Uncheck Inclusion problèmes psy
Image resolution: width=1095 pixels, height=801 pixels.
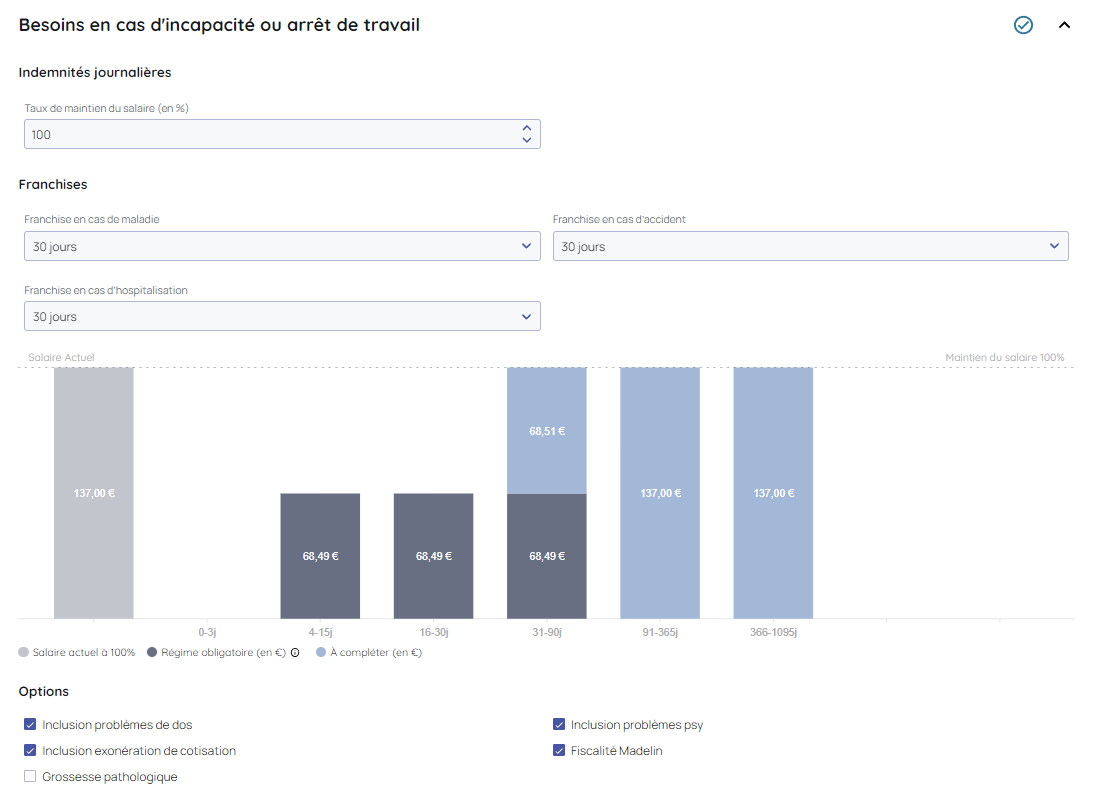[559, 725]
